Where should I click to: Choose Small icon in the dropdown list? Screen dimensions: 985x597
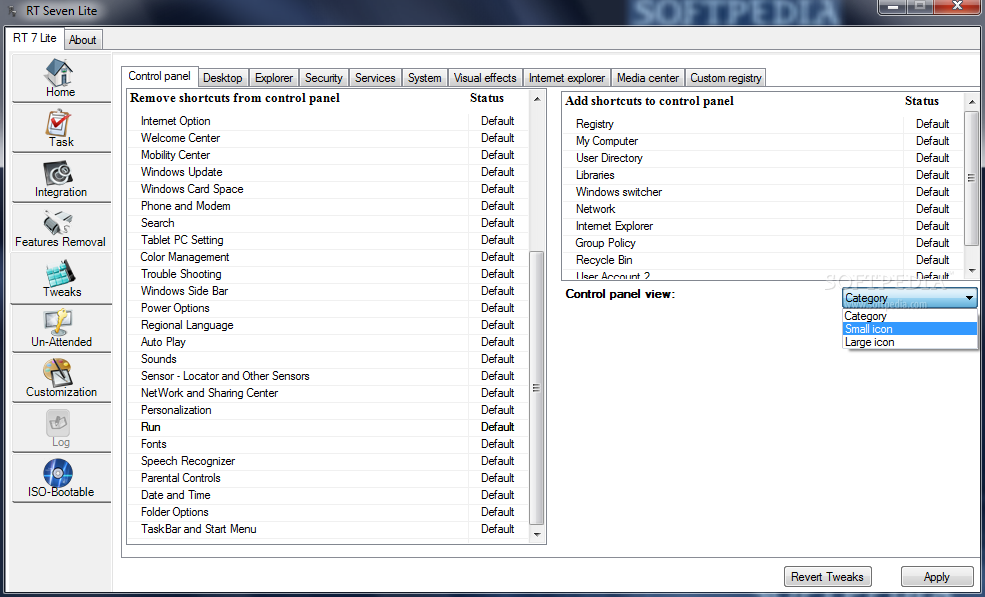(x=910, y=329)
